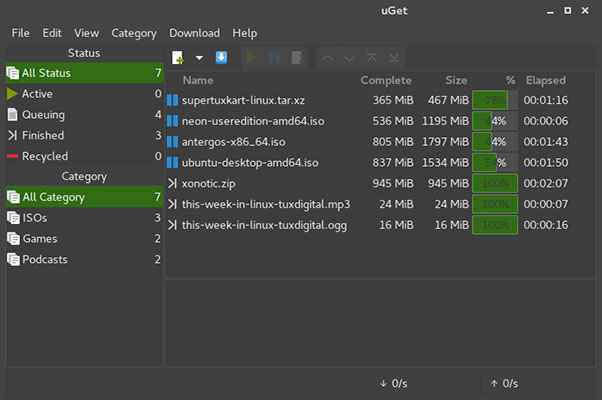Click the blue save/grab download icon
Viewport: 602px width, 400px height.
(221, 57)
